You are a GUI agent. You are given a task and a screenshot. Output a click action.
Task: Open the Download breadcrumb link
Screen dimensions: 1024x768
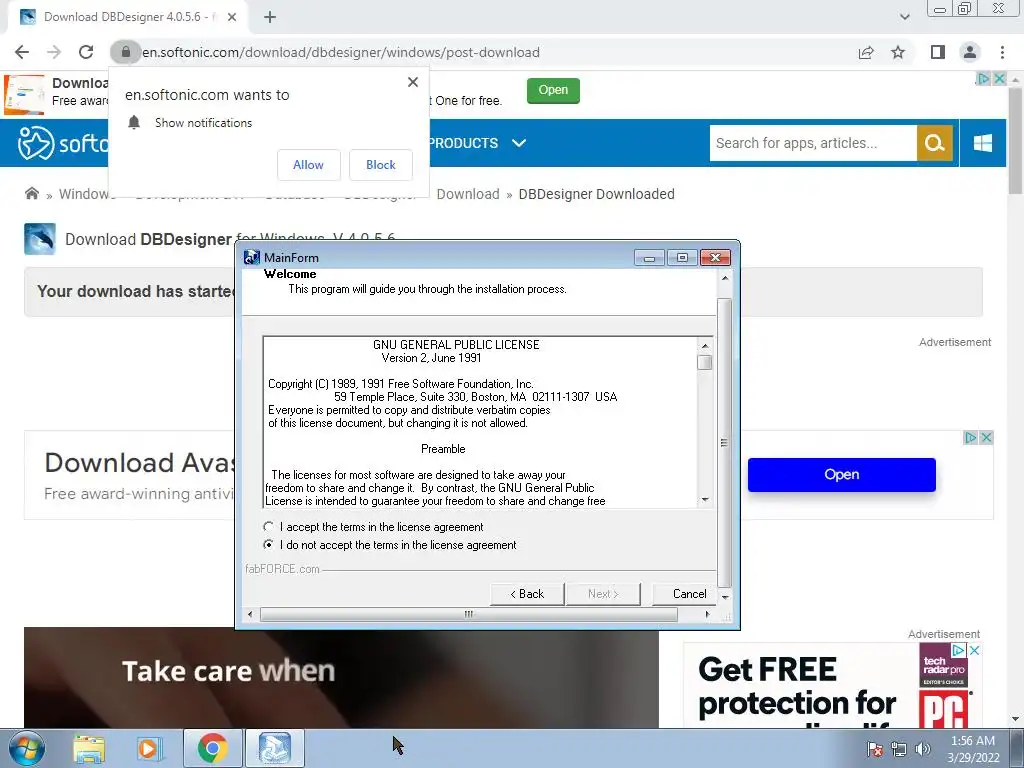point(468,194)
